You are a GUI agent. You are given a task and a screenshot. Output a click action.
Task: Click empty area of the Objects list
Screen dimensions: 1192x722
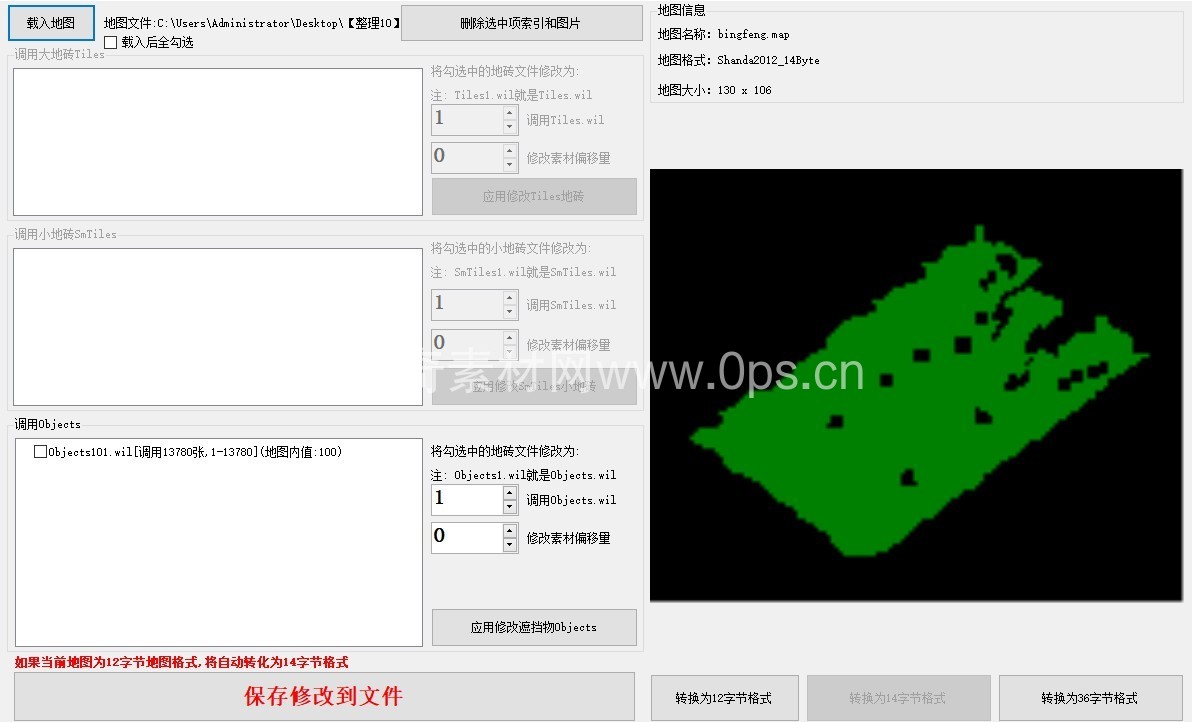[x=217, y=560]
